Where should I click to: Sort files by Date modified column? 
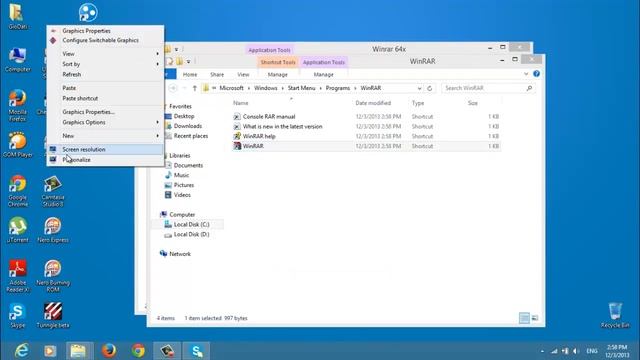373,103
